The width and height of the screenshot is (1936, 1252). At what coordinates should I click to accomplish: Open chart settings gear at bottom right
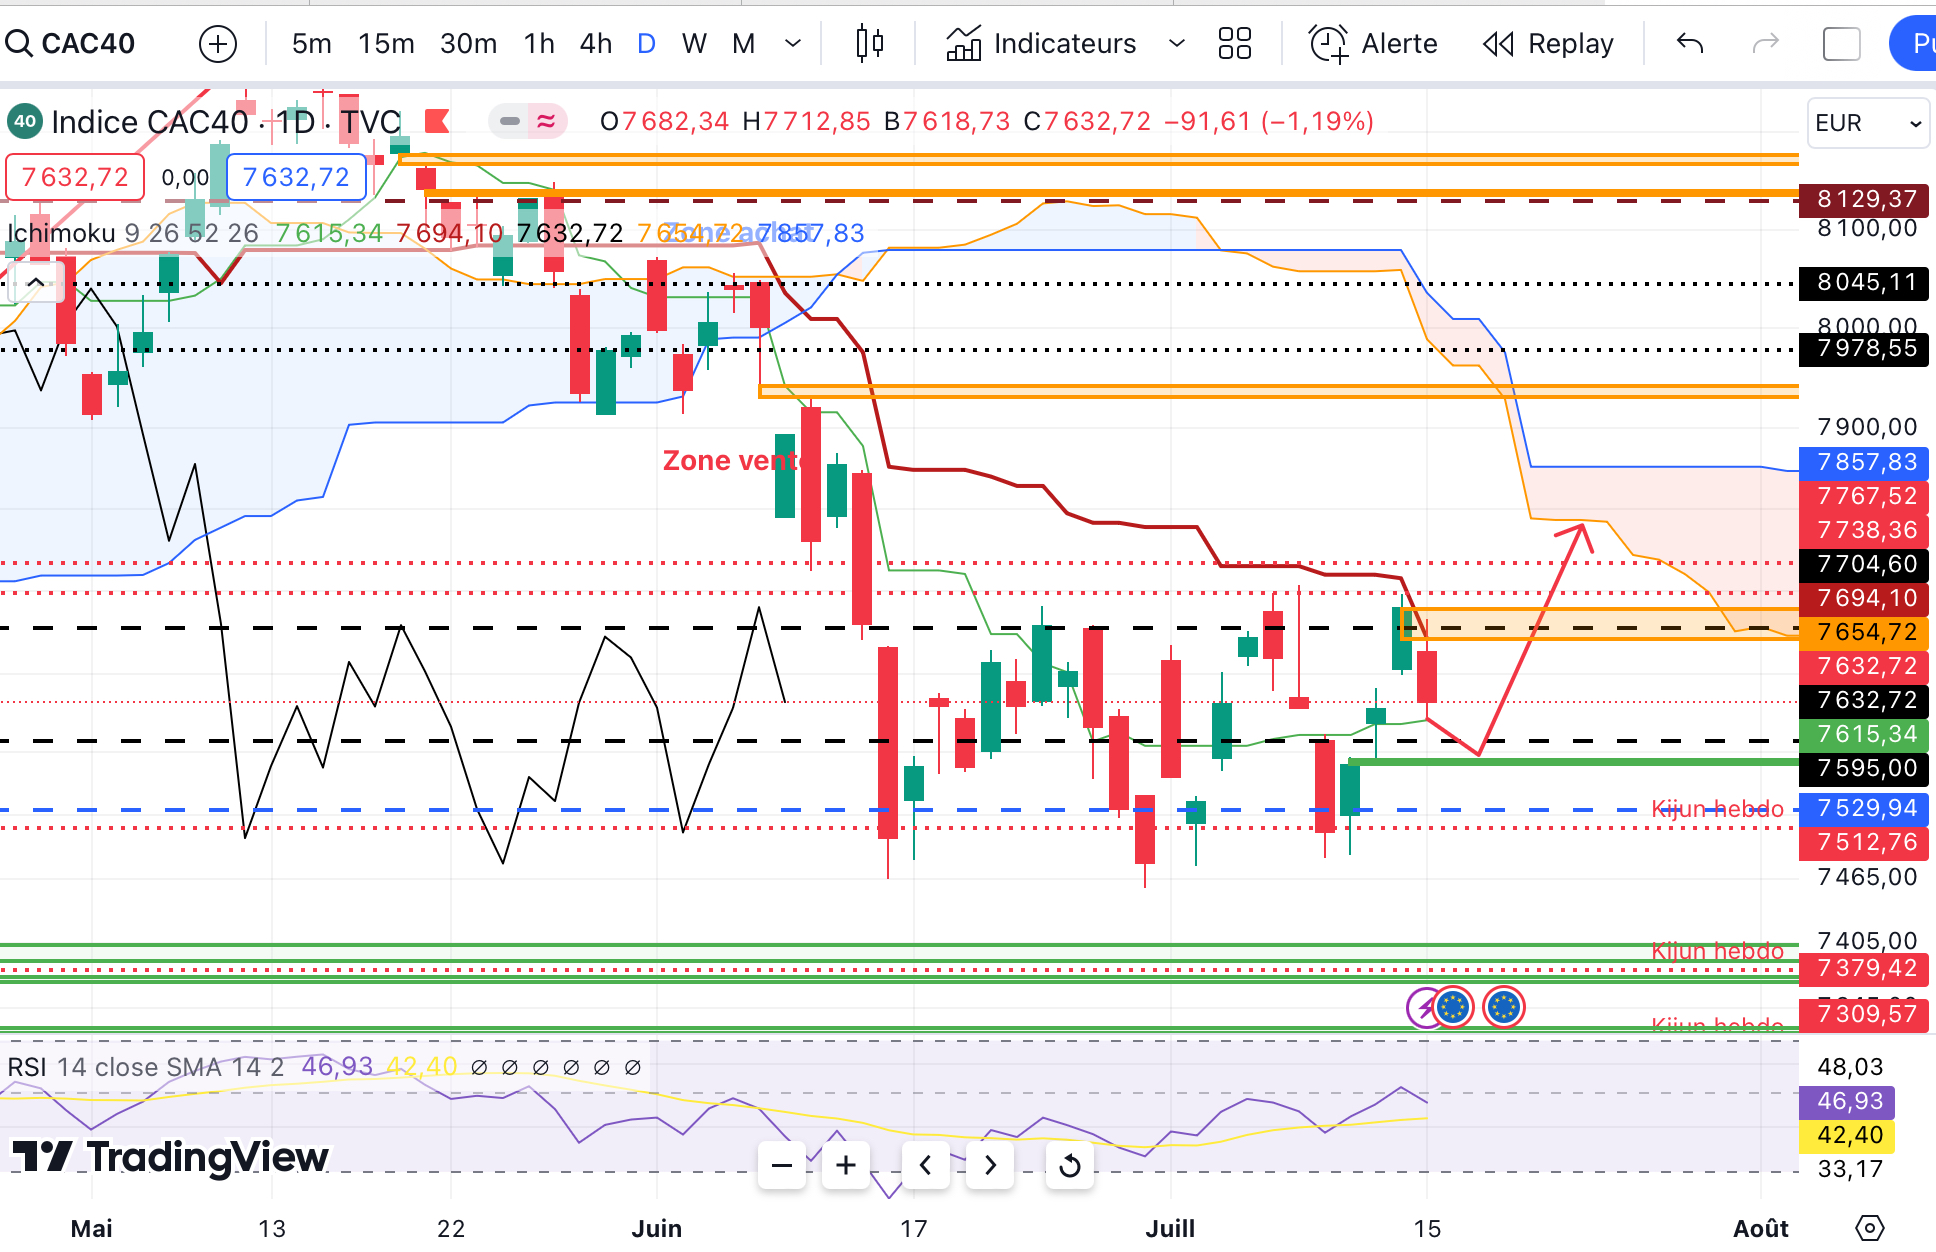point(1868,1227)
